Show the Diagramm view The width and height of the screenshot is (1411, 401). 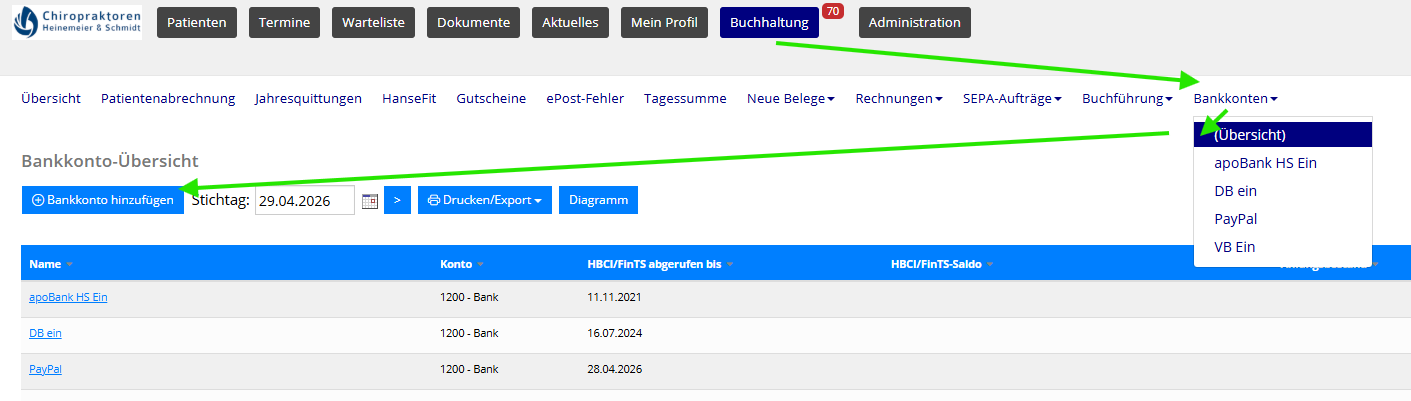pyautogui.click(x=598, y=200)
